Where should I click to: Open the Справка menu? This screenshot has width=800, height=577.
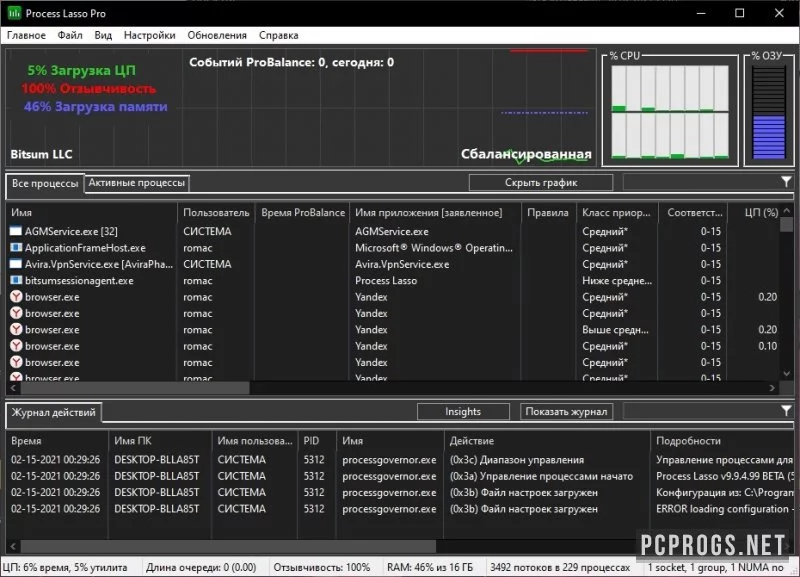click(x=279, y=35)
